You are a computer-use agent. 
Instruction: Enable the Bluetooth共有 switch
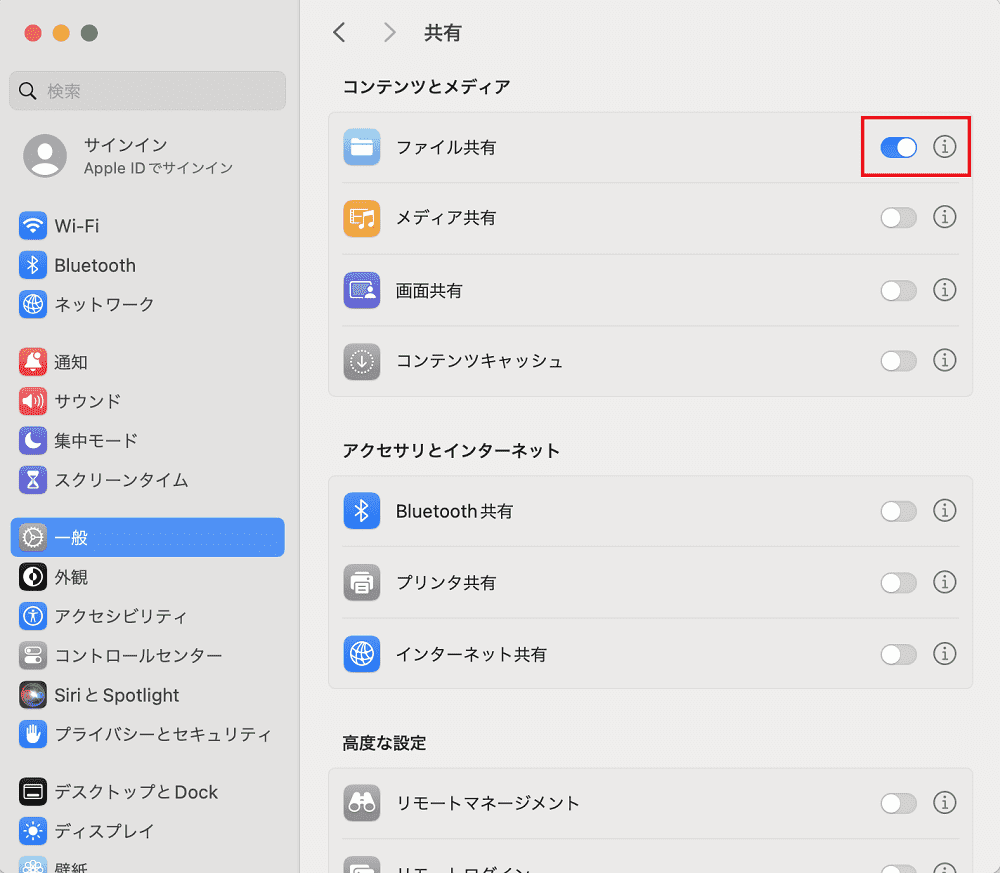tap(899, 511)
